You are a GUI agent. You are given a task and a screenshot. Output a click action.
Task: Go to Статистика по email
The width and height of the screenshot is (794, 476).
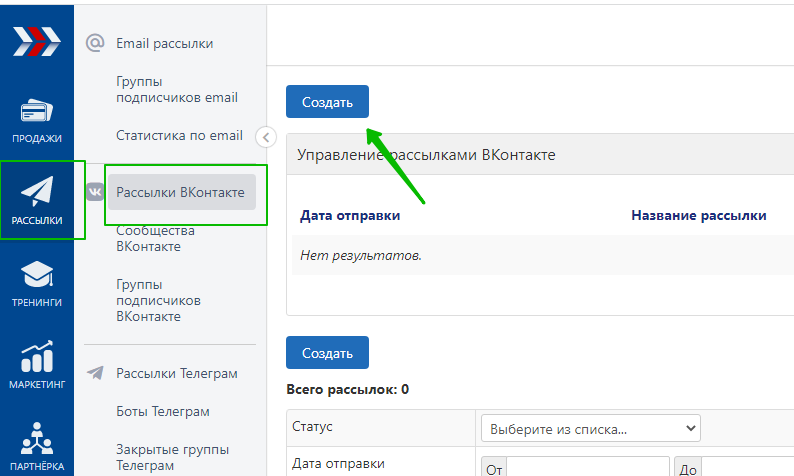[179, 135]
